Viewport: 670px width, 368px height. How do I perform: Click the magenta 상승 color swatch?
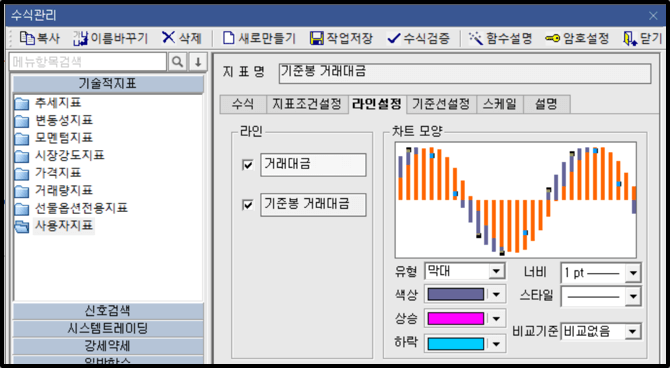click(456, 318)
